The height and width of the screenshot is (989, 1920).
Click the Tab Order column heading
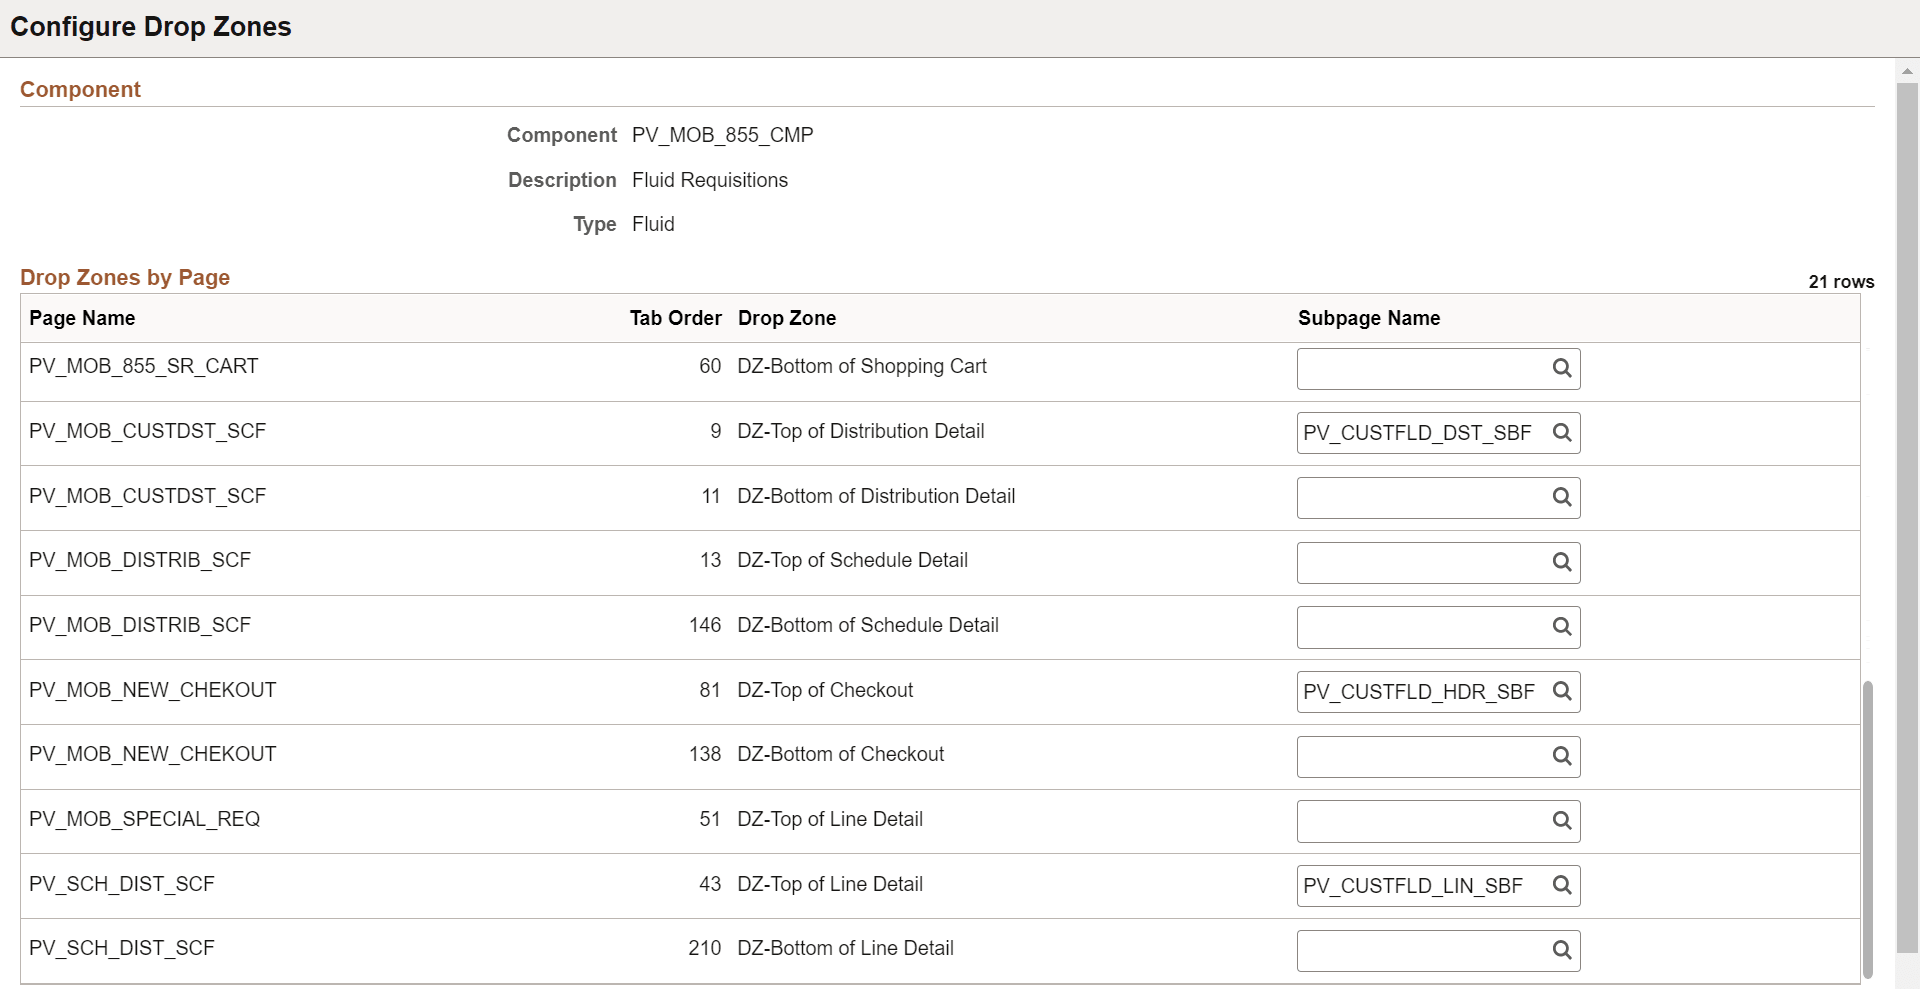(x=675, y=318)
